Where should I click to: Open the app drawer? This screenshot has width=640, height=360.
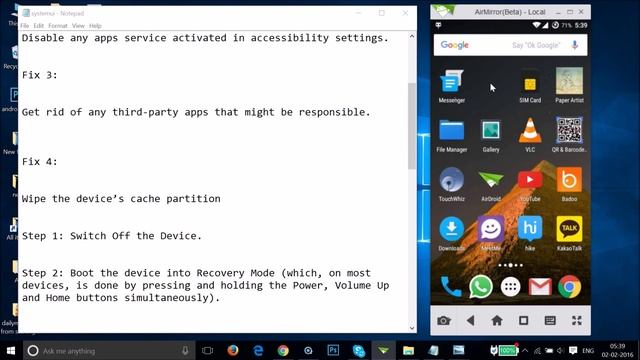[x=510, y=287]
